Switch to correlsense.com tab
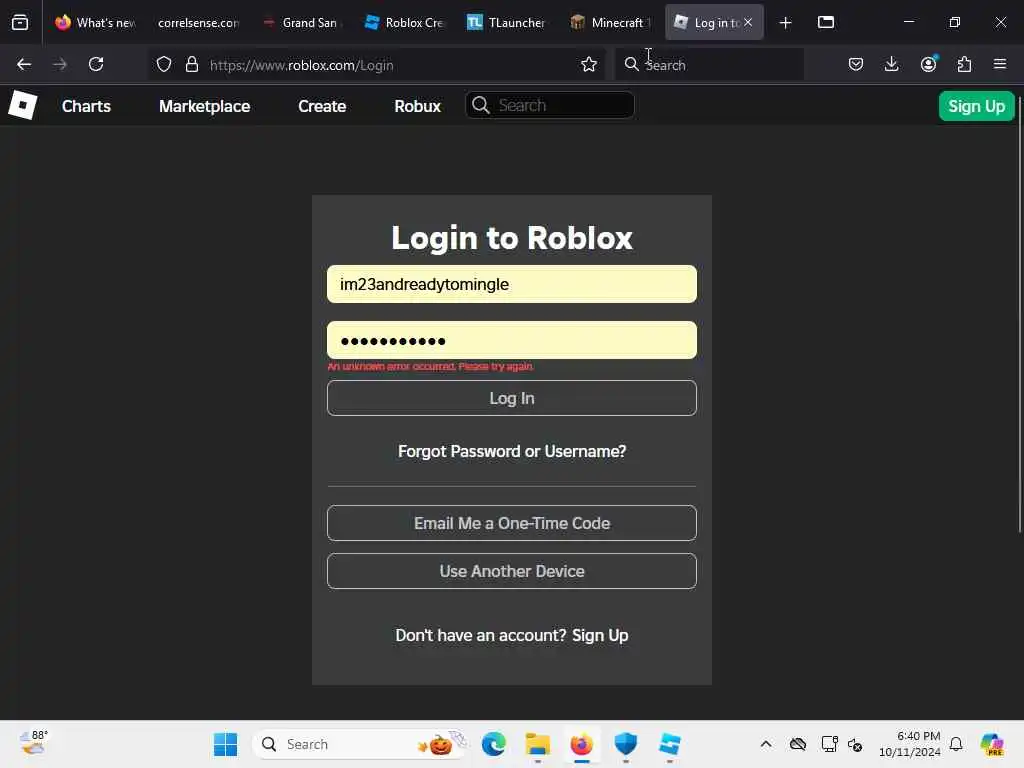This screenshot has width=1024, height=768. 199,23
